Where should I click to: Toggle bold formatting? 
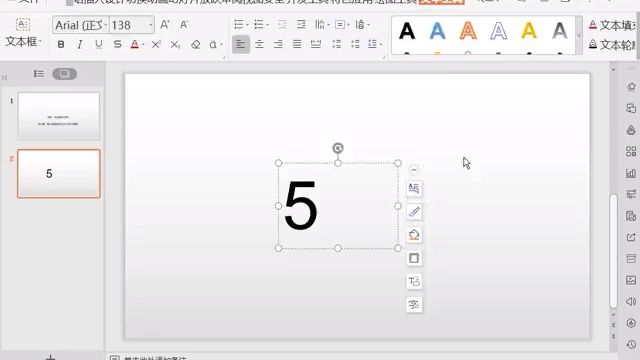61,44
